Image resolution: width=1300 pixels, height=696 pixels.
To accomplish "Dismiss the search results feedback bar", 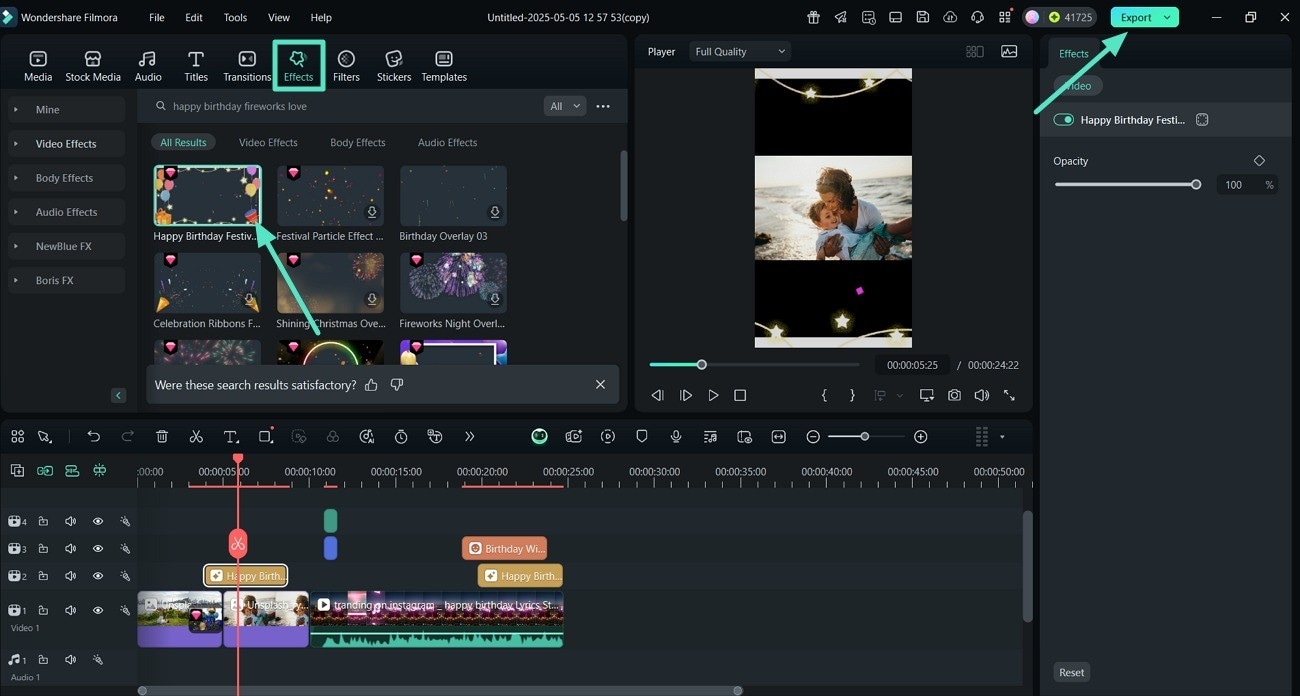I will point(600,384).
